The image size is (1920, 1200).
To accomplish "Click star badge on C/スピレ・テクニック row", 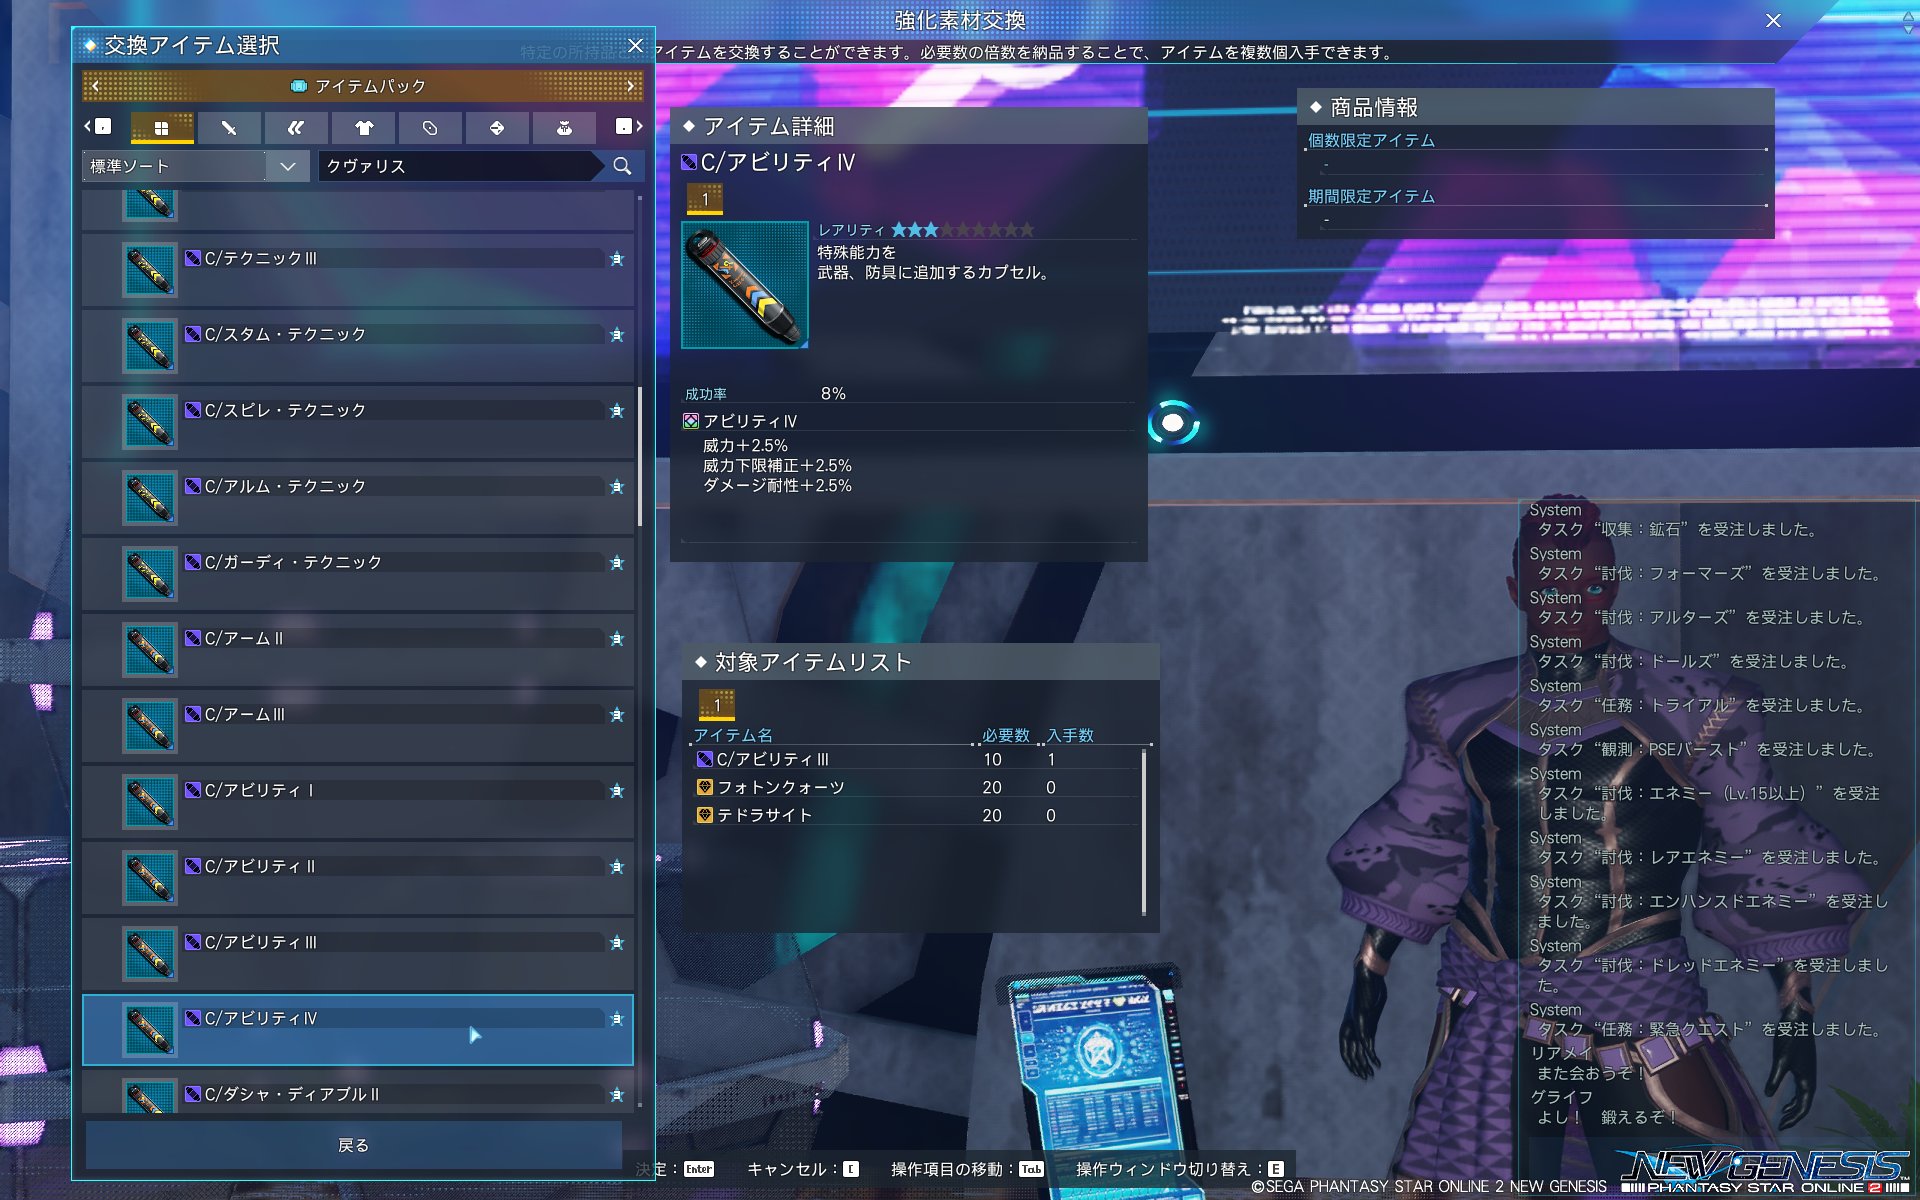I will [617, 411].
